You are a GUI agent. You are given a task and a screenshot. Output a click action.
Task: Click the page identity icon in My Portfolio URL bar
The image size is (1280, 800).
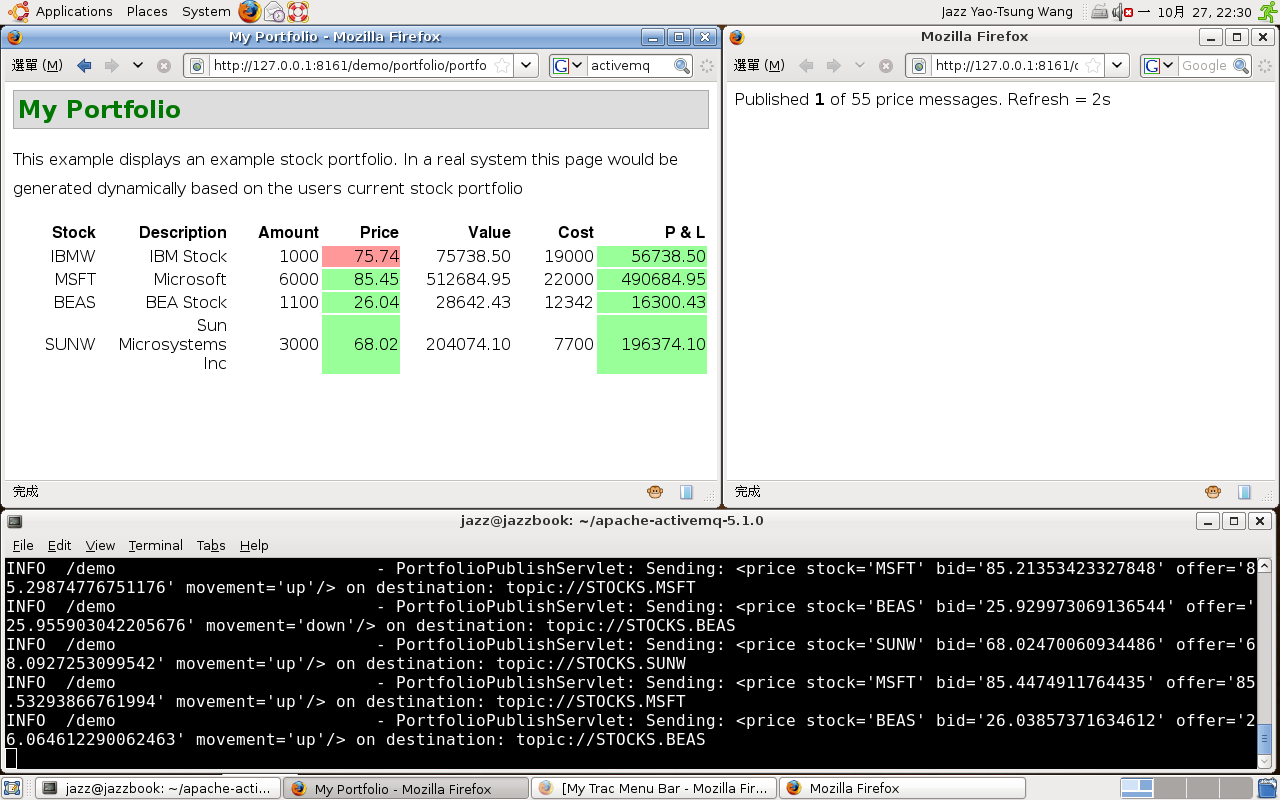[197, 66]
